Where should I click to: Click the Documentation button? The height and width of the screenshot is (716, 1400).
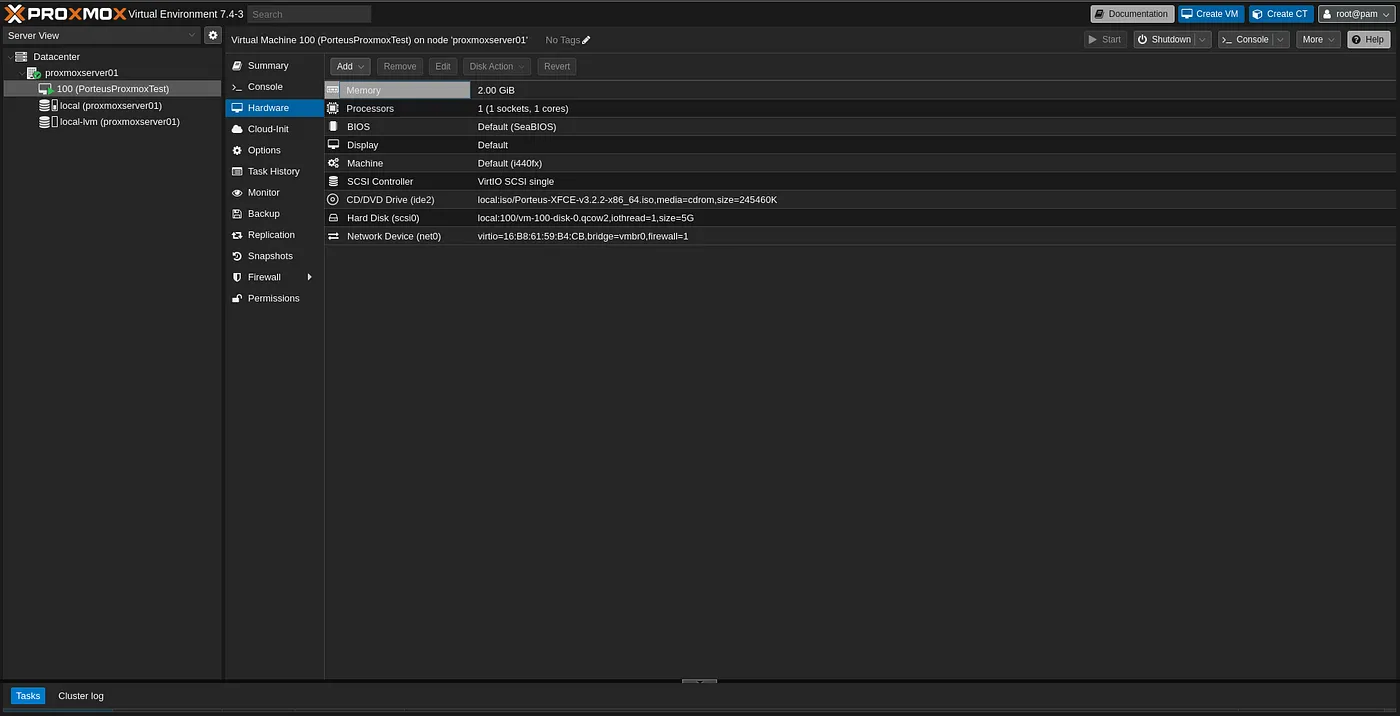1131,14
